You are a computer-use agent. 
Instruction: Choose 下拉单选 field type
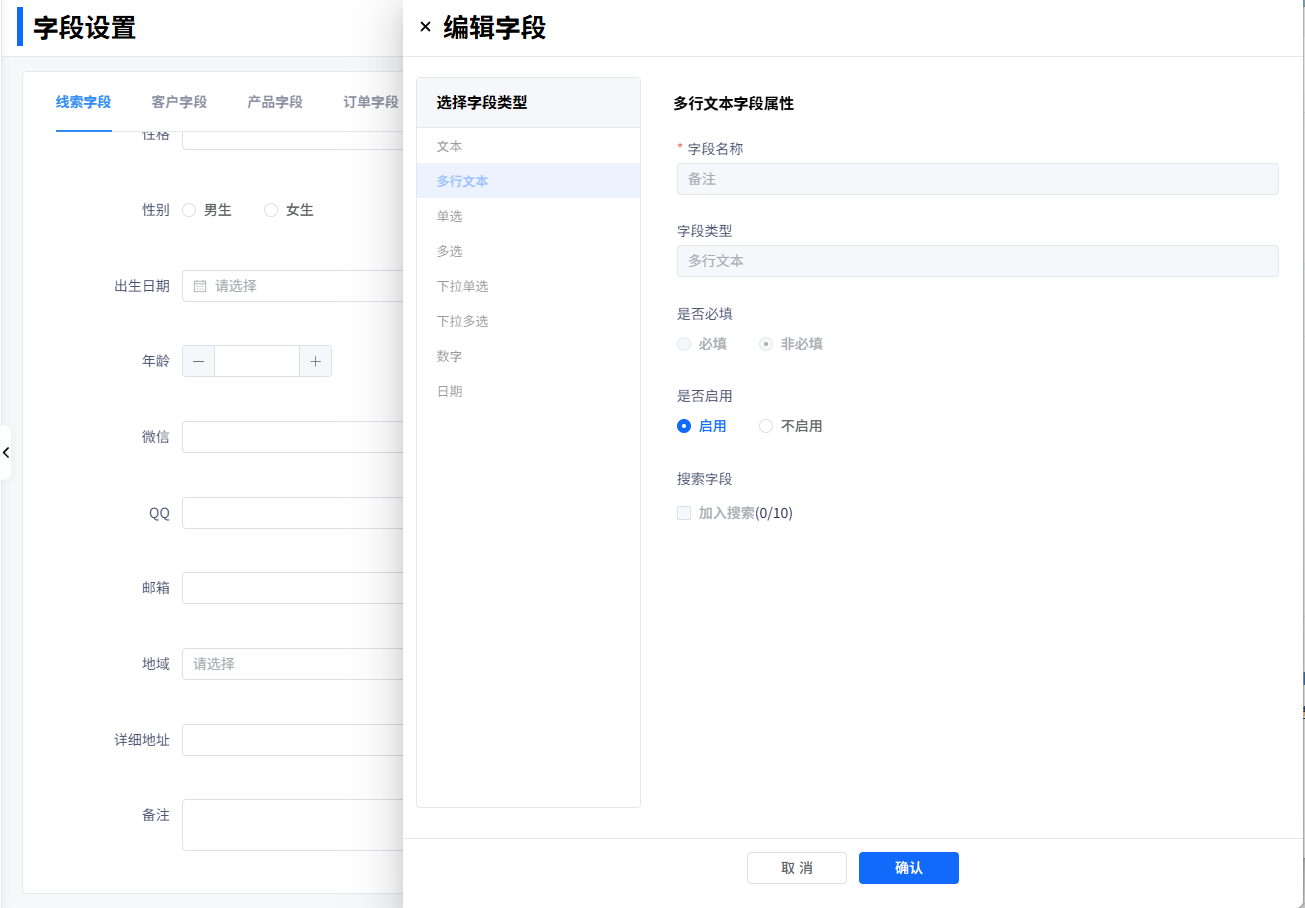coord(462,286)
